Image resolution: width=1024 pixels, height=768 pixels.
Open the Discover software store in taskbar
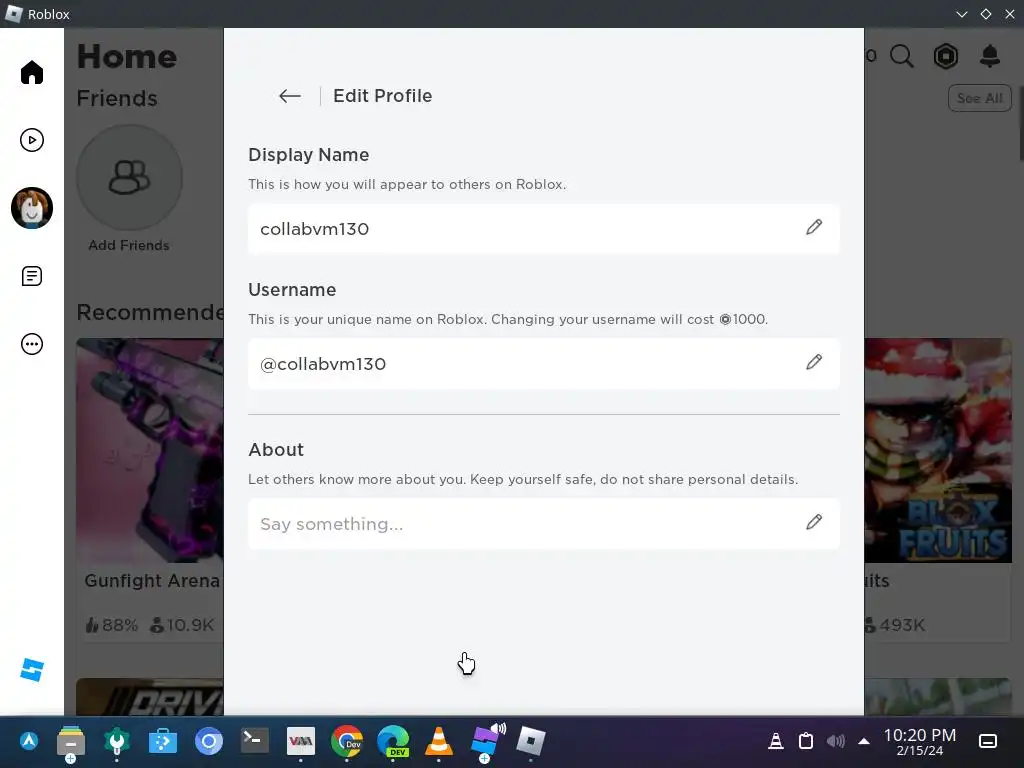(x=163, y=741)
